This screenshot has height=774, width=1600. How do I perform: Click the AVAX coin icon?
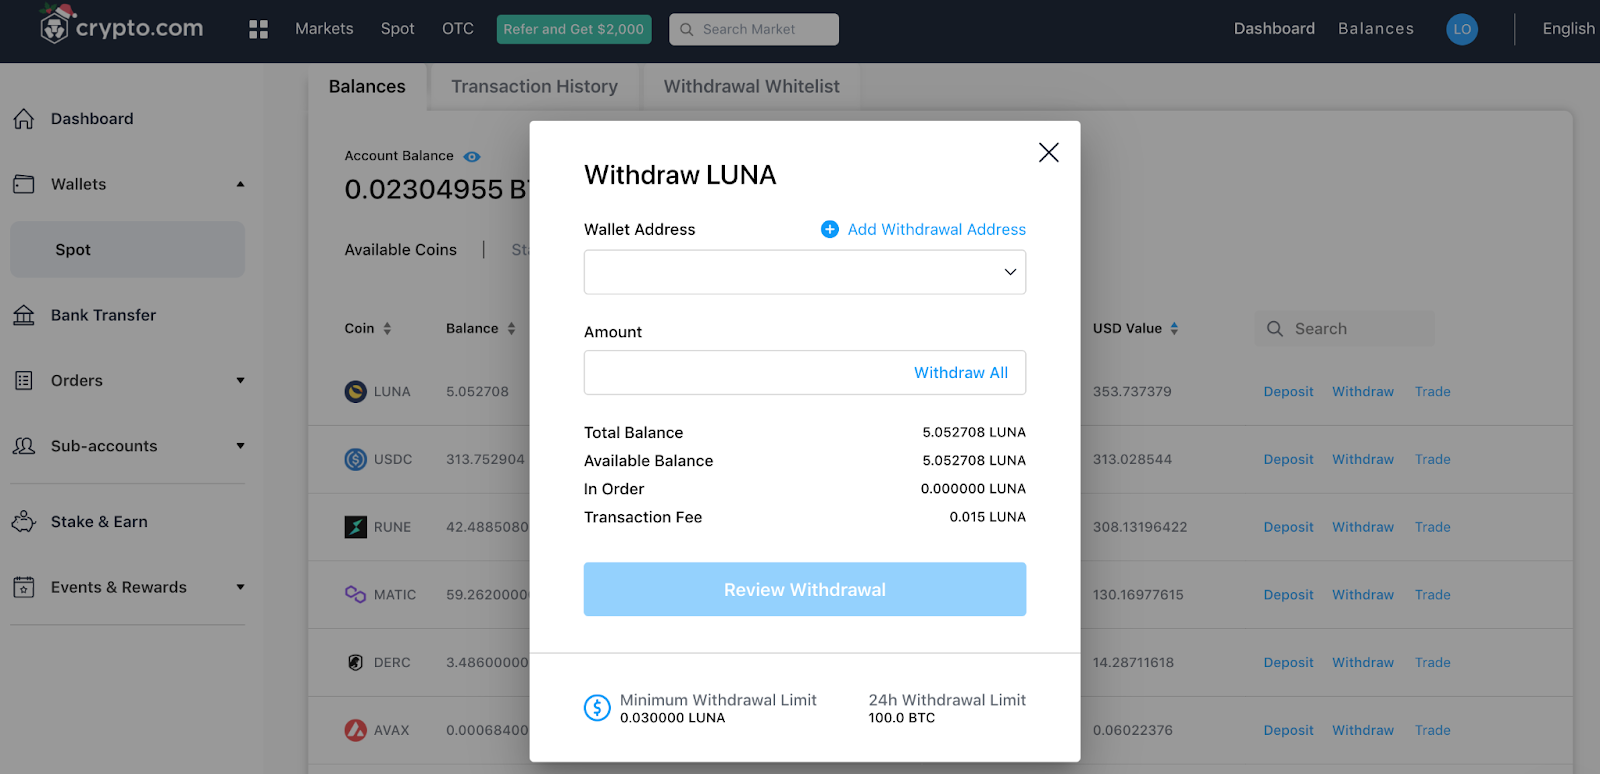tap(356, 730)
